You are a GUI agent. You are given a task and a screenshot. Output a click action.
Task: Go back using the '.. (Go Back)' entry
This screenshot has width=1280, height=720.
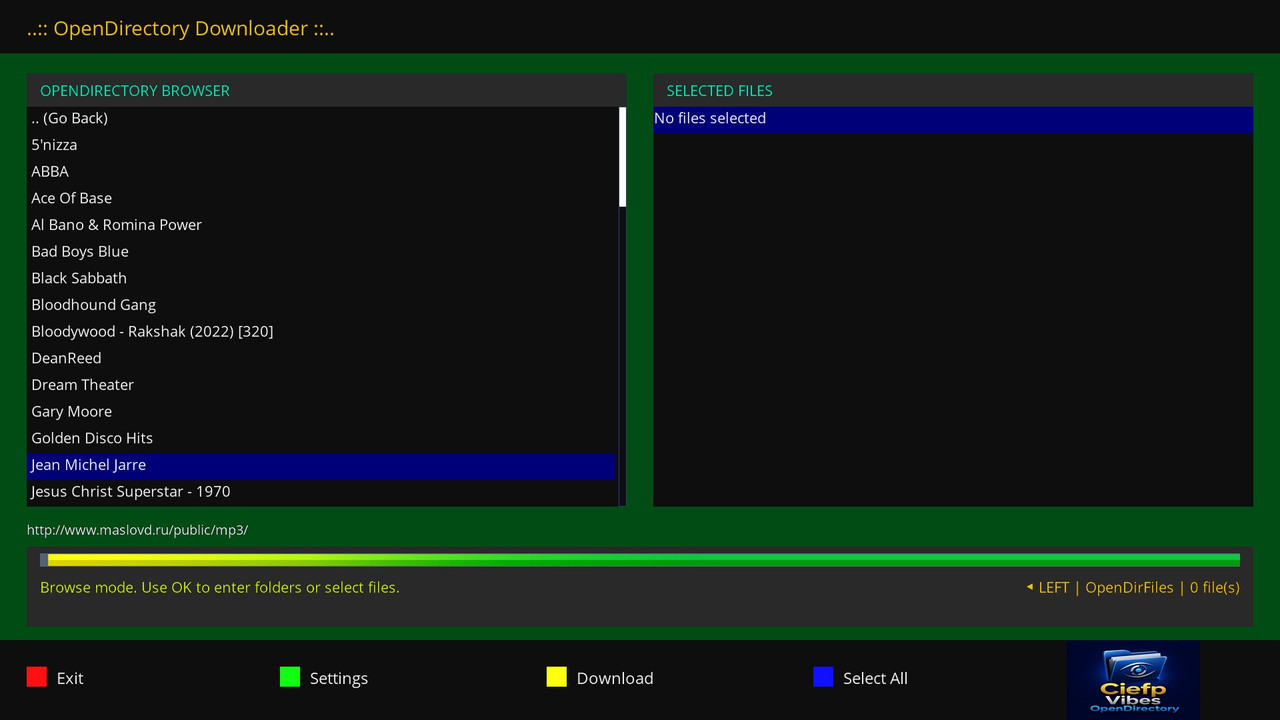321,118
